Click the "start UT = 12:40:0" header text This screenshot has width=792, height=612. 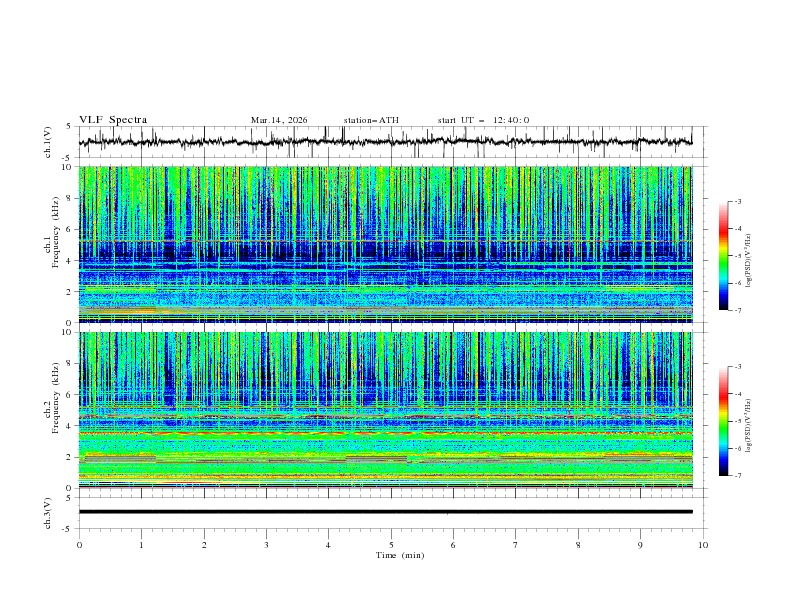483,120
